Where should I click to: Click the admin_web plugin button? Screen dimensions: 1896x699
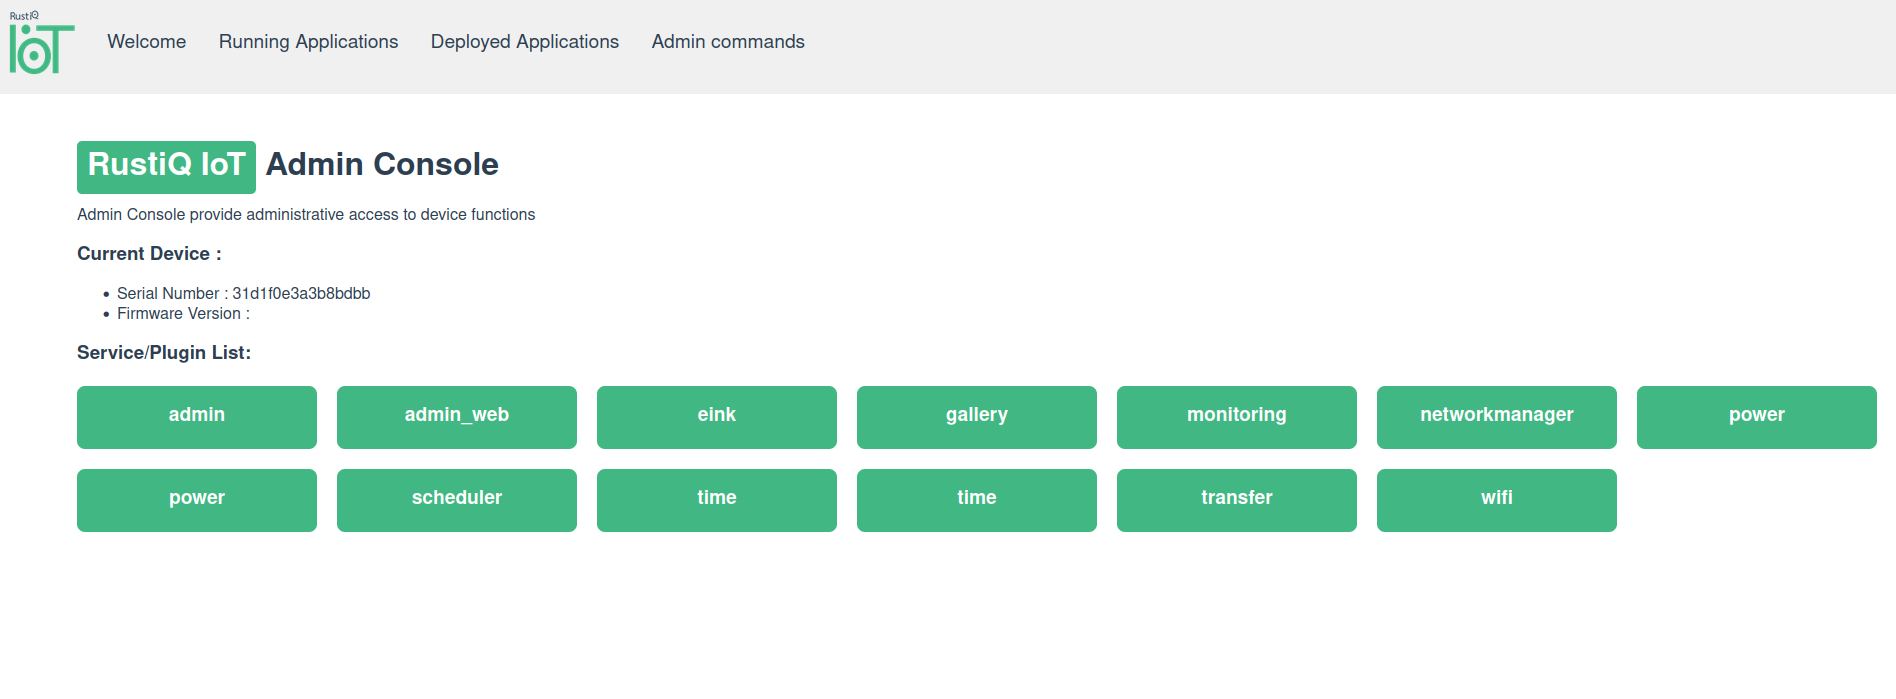[457, 417]
